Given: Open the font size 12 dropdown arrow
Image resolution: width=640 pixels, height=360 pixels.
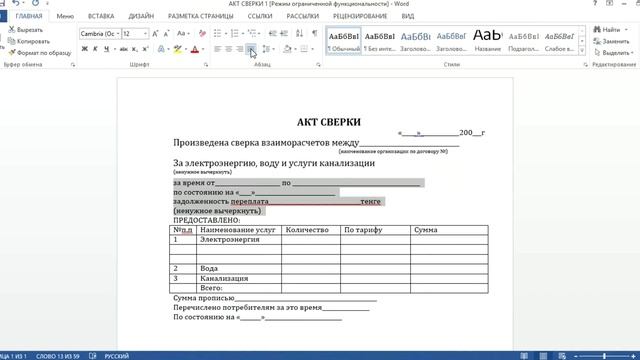Looking at the screenshot, I should pos(145,34).
